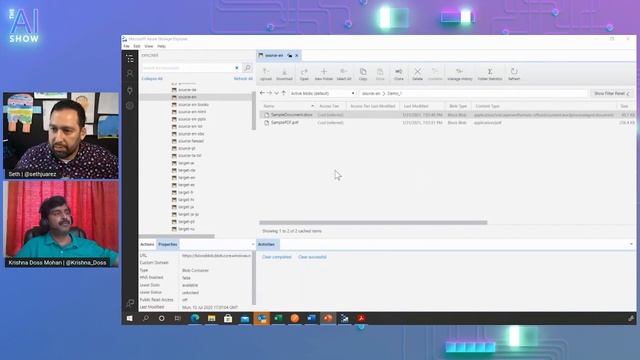640x360 pixels.
Task: Click the Clear completed link
Action: pyautogui.click(x=276, y=257)
